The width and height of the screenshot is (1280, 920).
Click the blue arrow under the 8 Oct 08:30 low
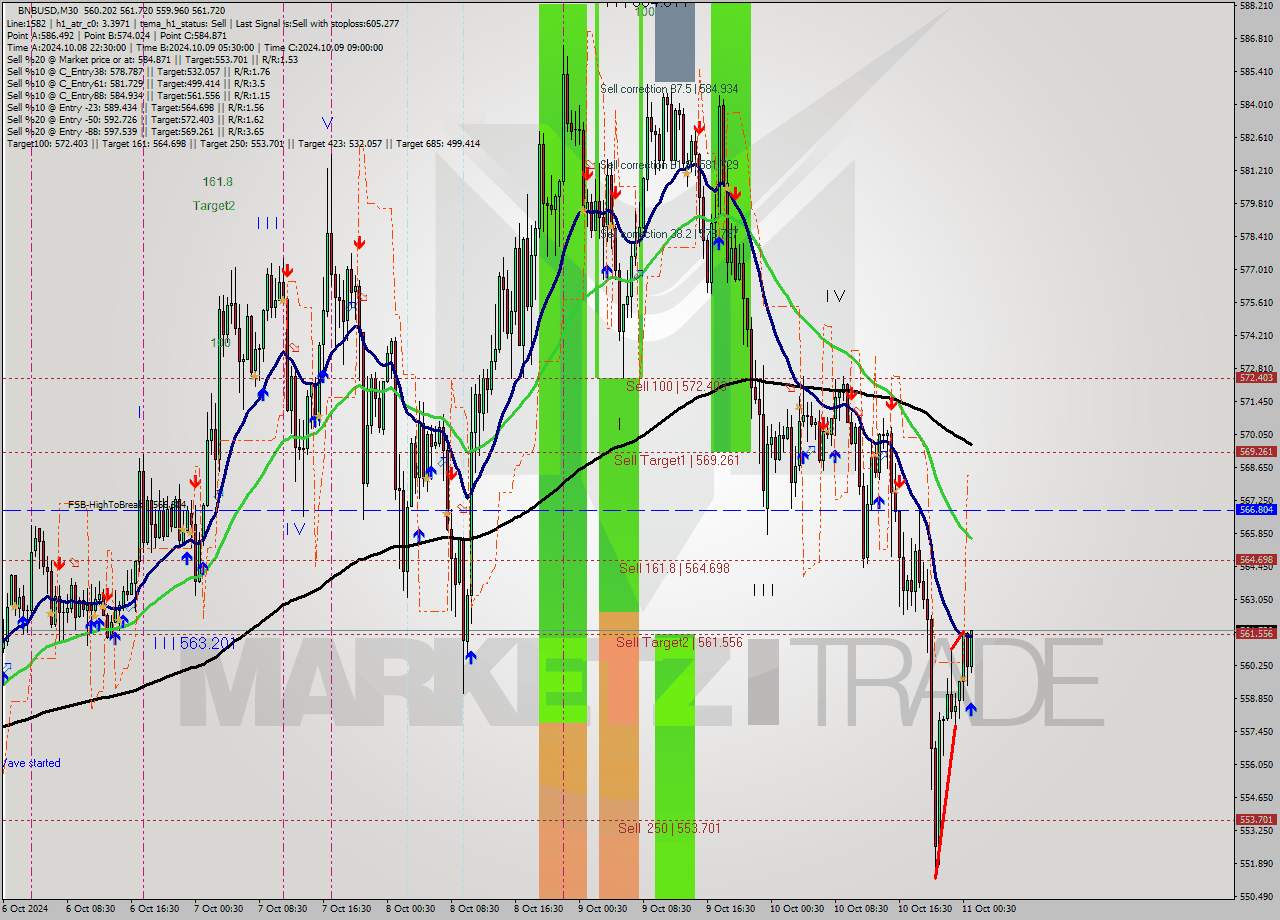[x=470, y=657]
